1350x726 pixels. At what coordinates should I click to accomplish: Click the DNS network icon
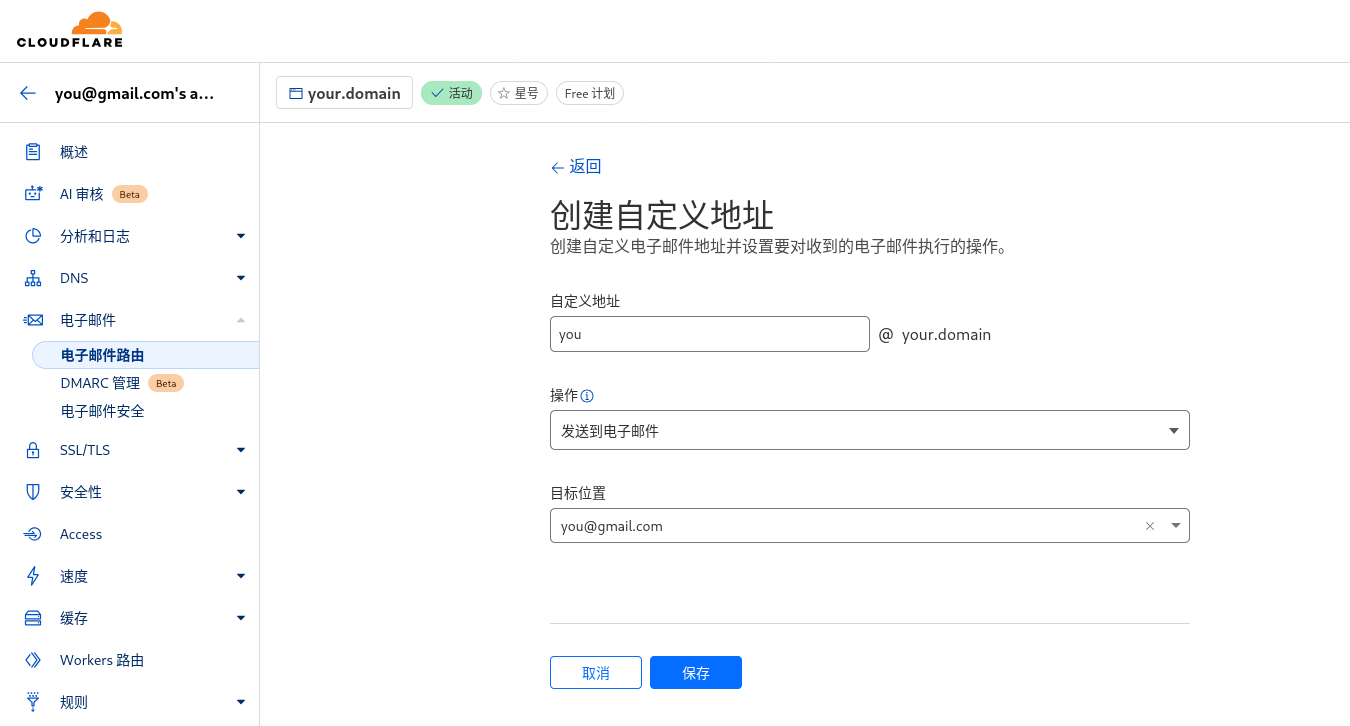(33, 278)
